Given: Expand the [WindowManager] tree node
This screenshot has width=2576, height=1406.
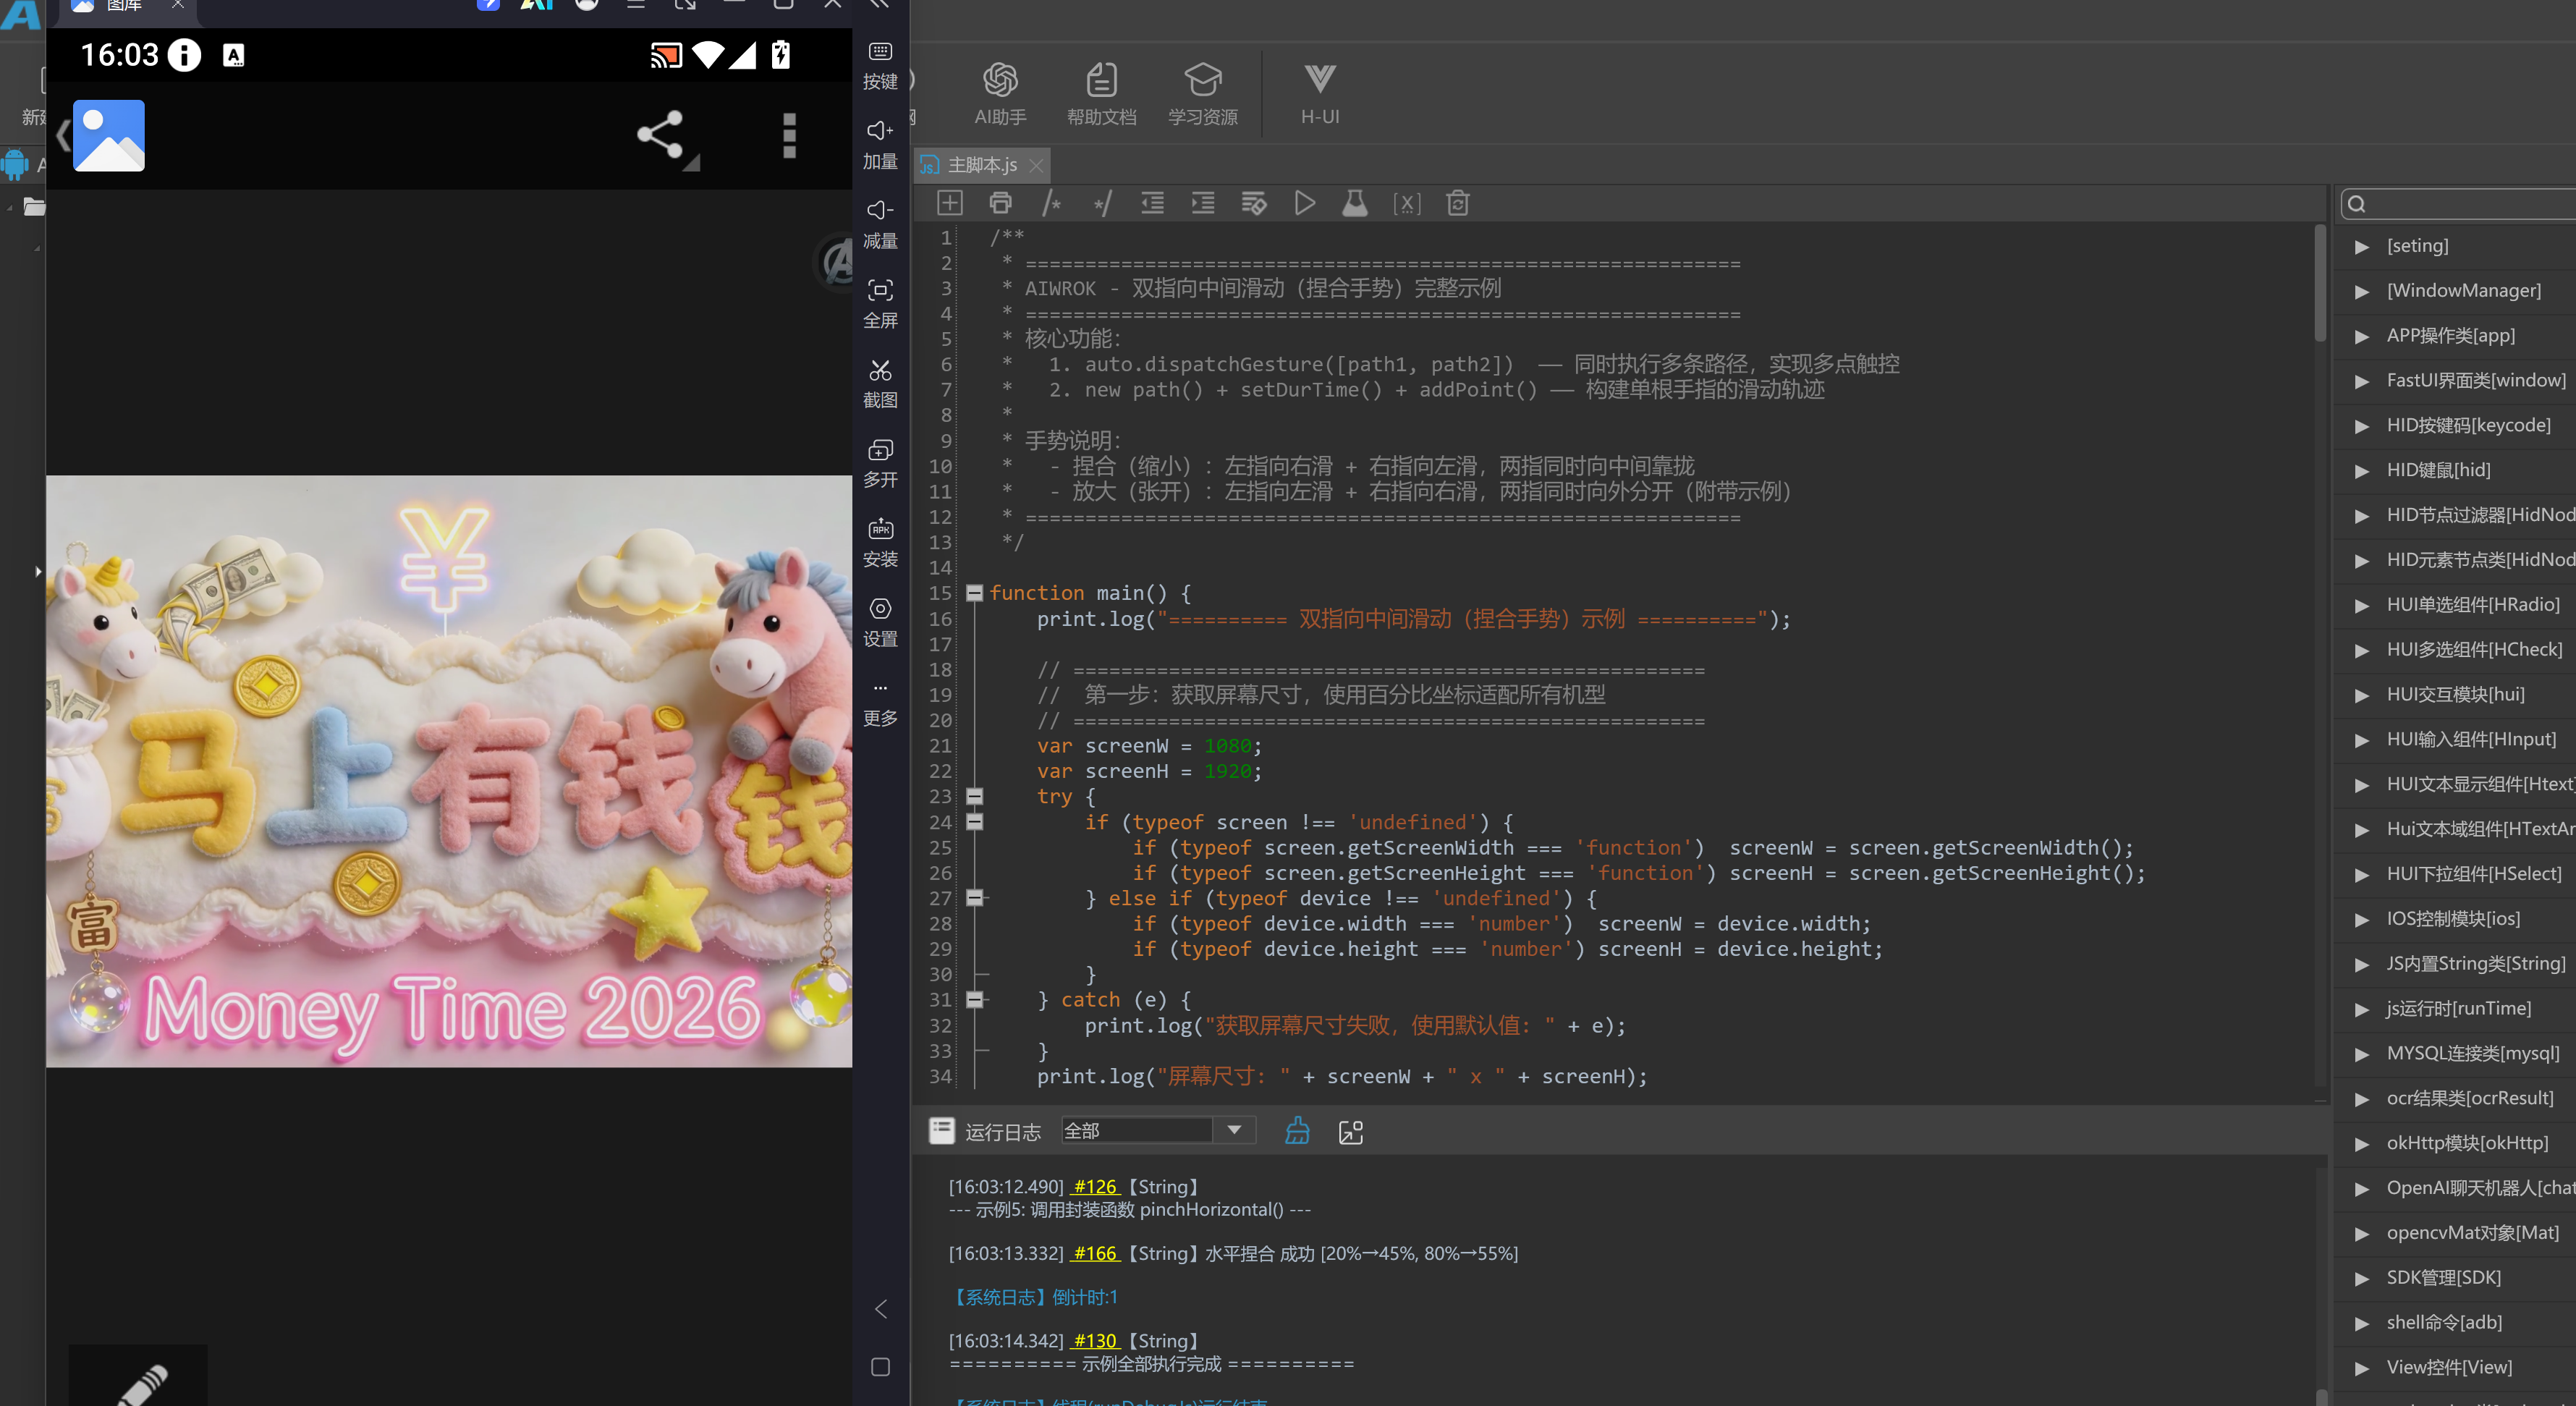Looking at the screenshot, I should pos(2362,291).
